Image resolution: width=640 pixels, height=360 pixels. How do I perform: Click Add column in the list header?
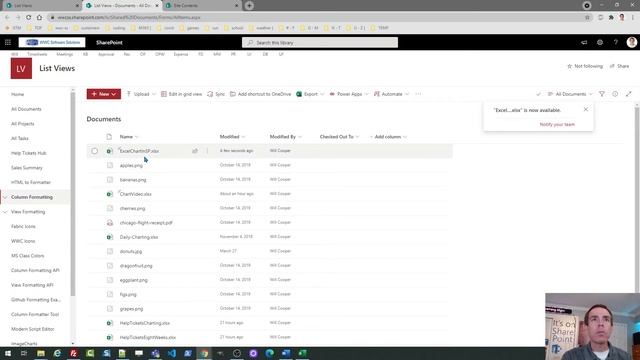388,137
